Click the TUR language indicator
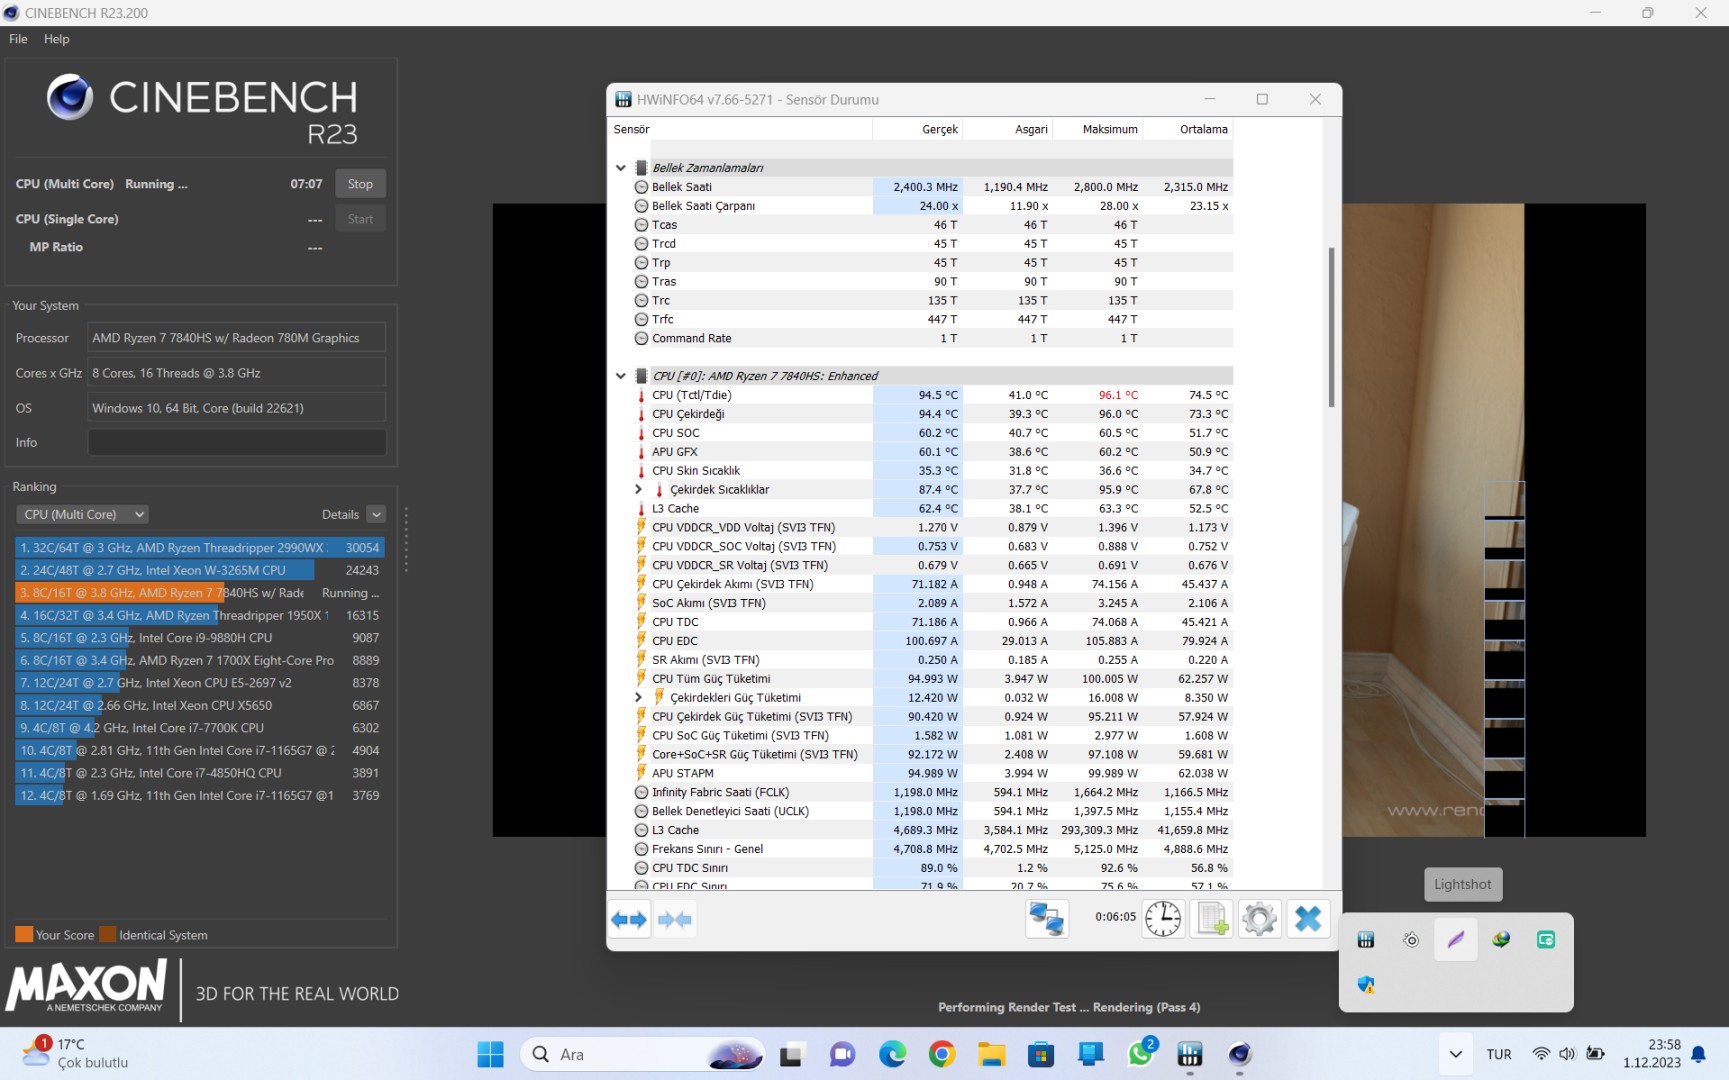Viewport: 1729px width, 1080px height. point(1499,1054)
